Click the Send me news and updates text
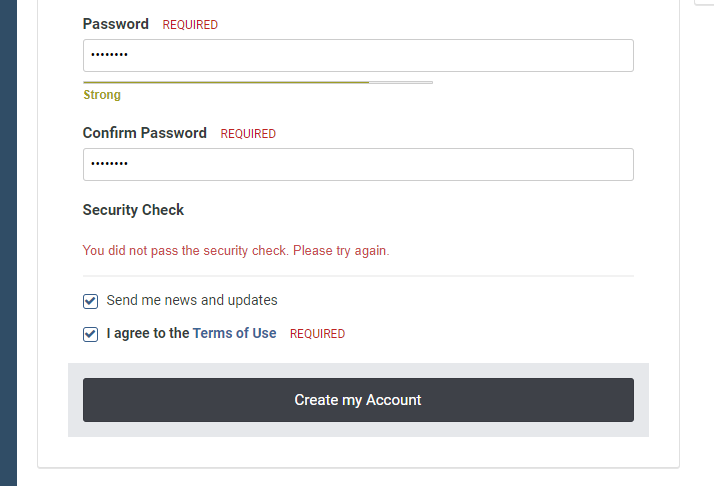714x486 pixels. click(x=192, y=300)
